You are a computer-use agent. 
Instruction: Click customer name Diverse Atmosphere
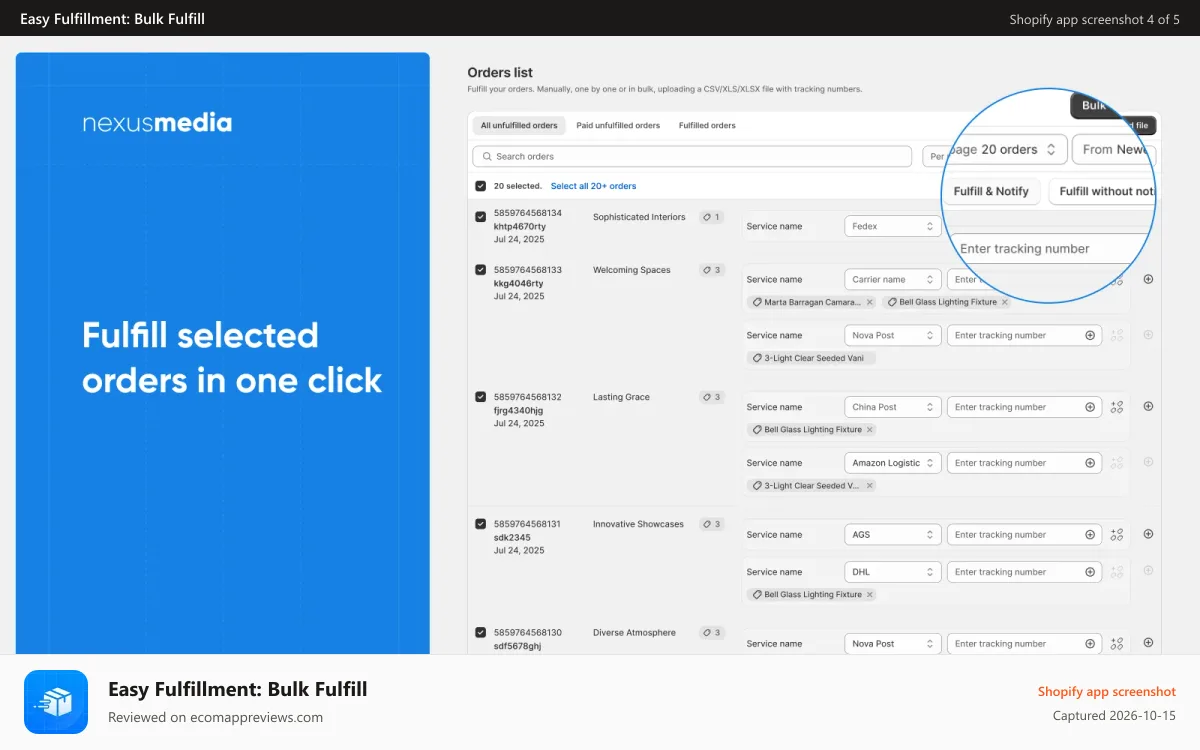634,633
